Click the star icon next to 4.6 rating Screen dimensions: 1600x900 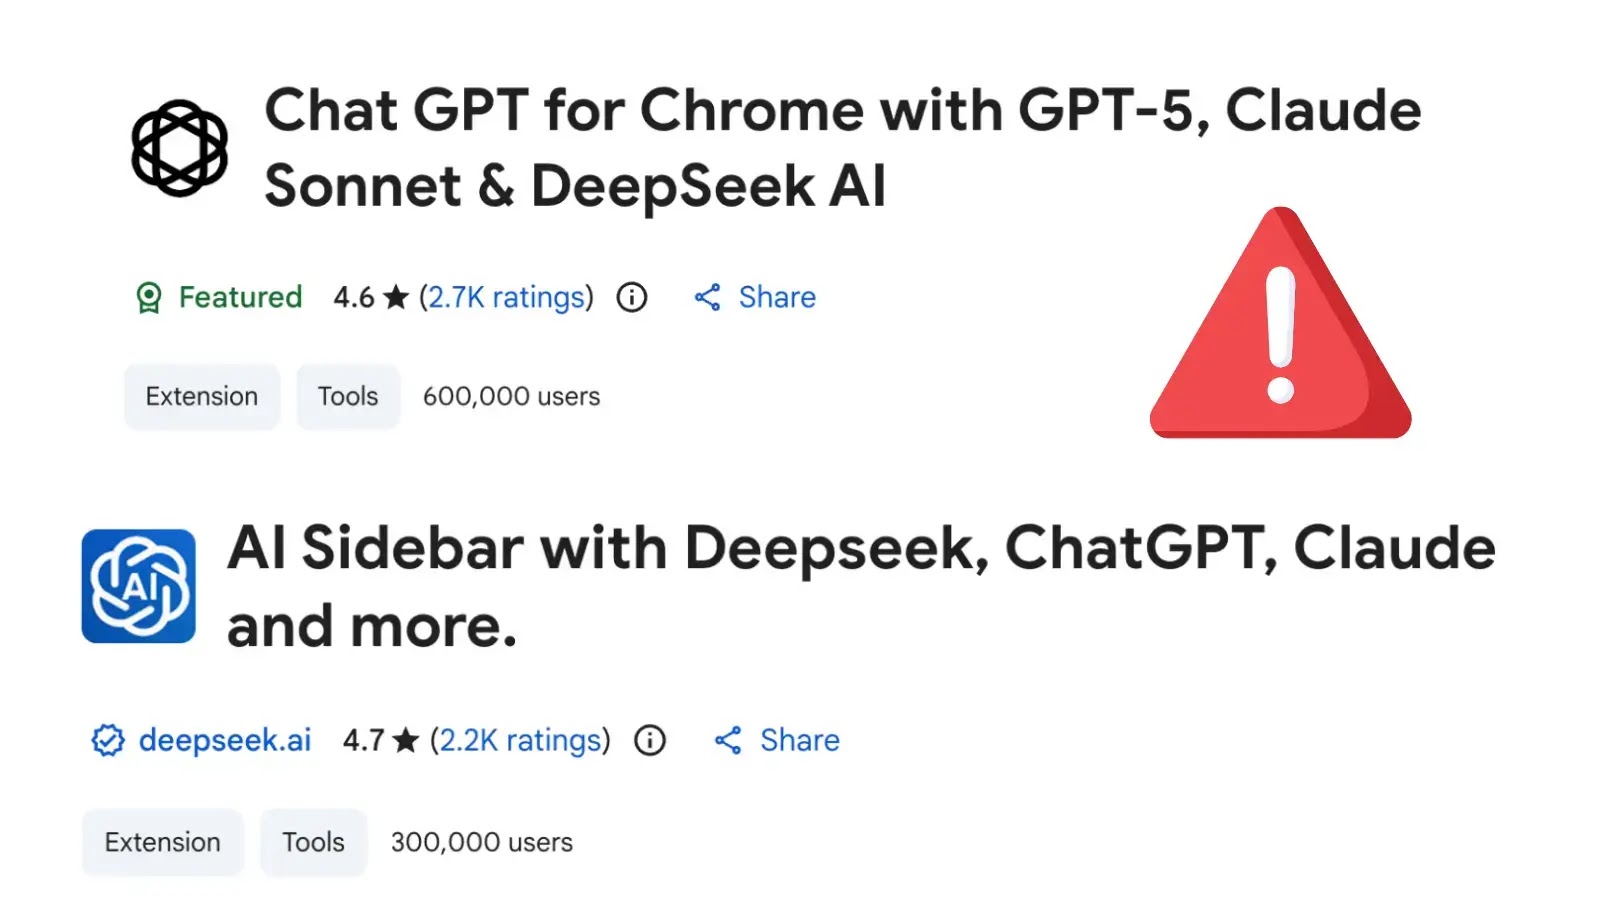[x=394, y=296]
